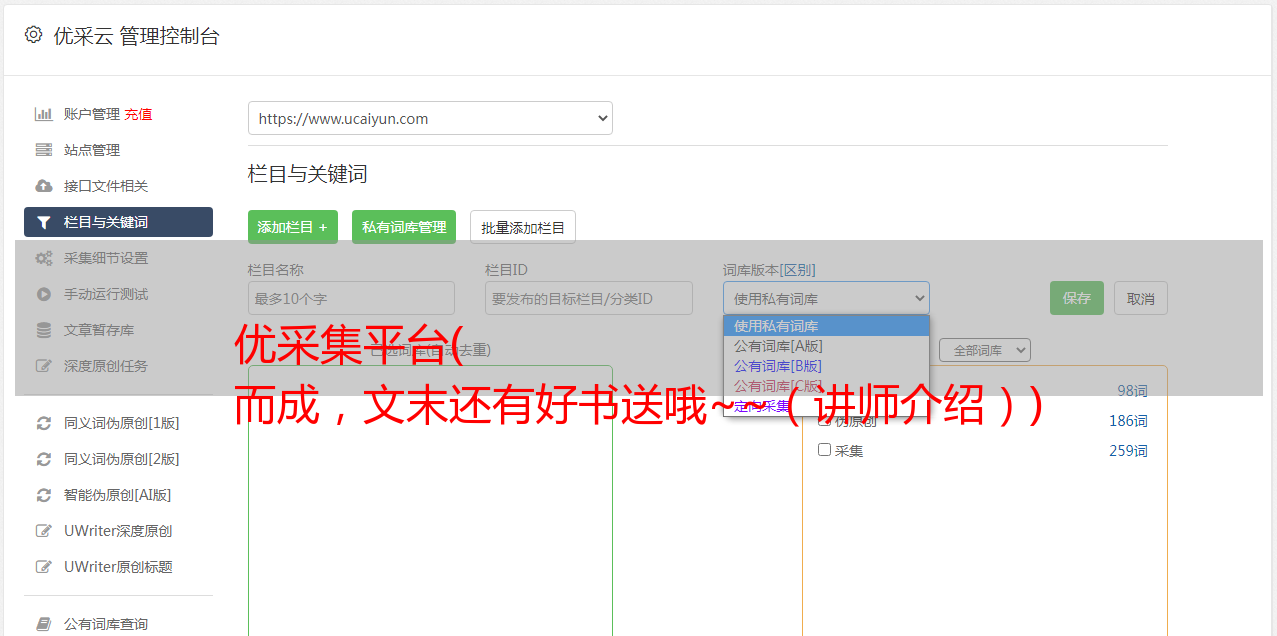Click the play icon for 手动运行测试
This screenshot has height=636, width=1277.
[x=43, y=294]
